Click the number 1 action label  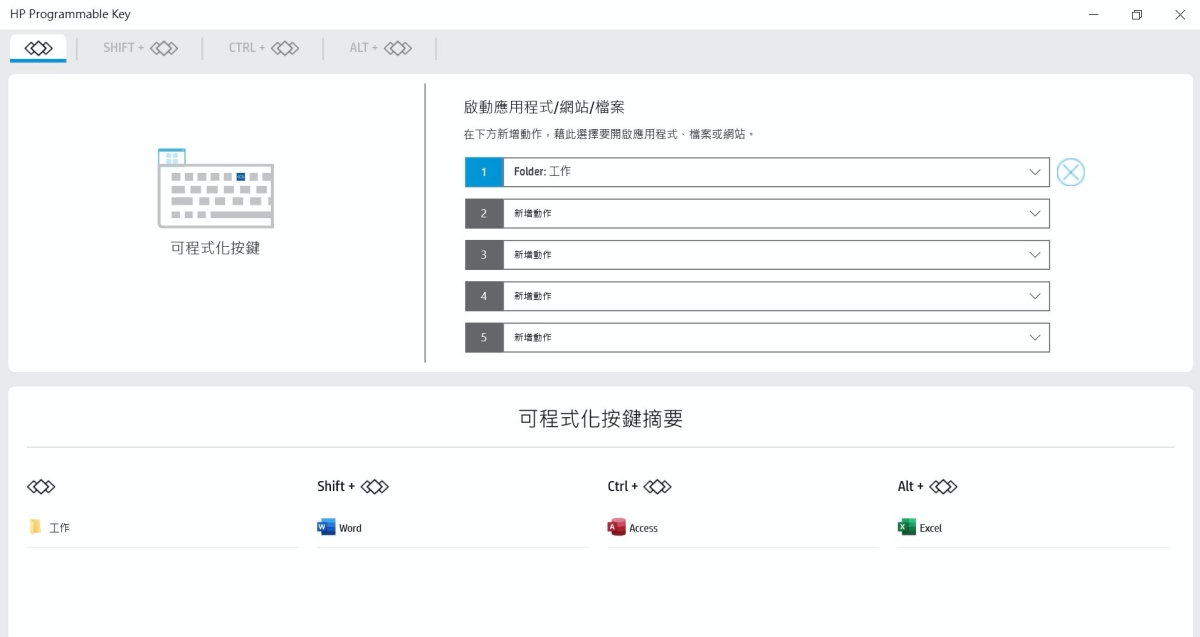pyautogui.click(x=484, y=172)
